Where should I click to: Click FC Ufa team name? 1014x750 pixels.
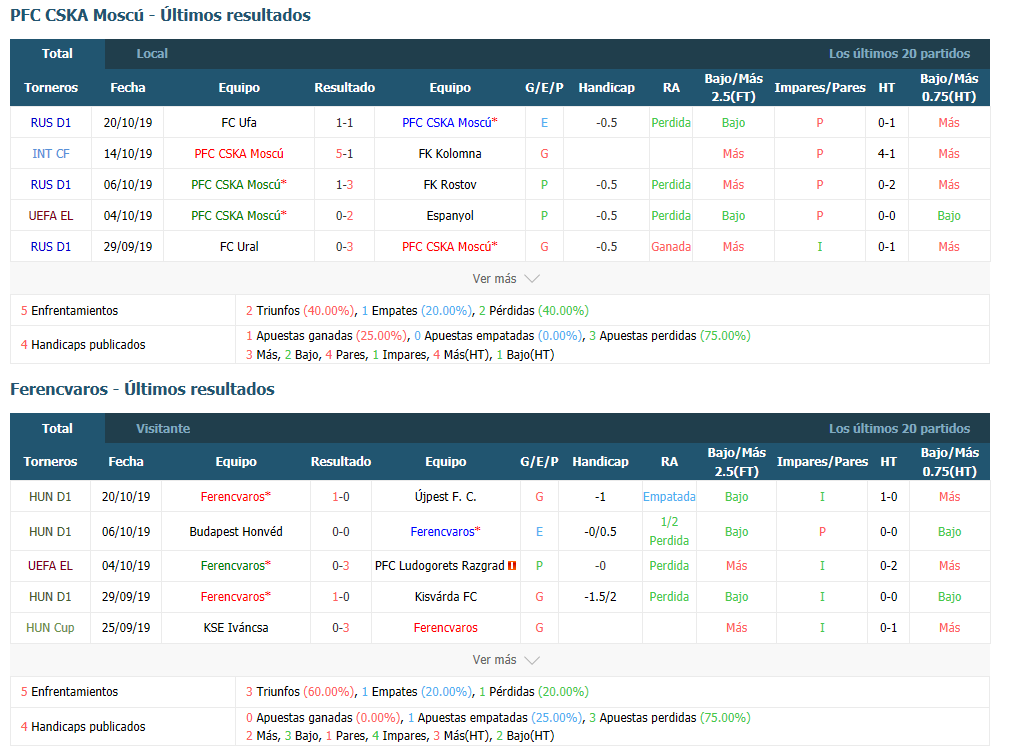pos(239,122)
